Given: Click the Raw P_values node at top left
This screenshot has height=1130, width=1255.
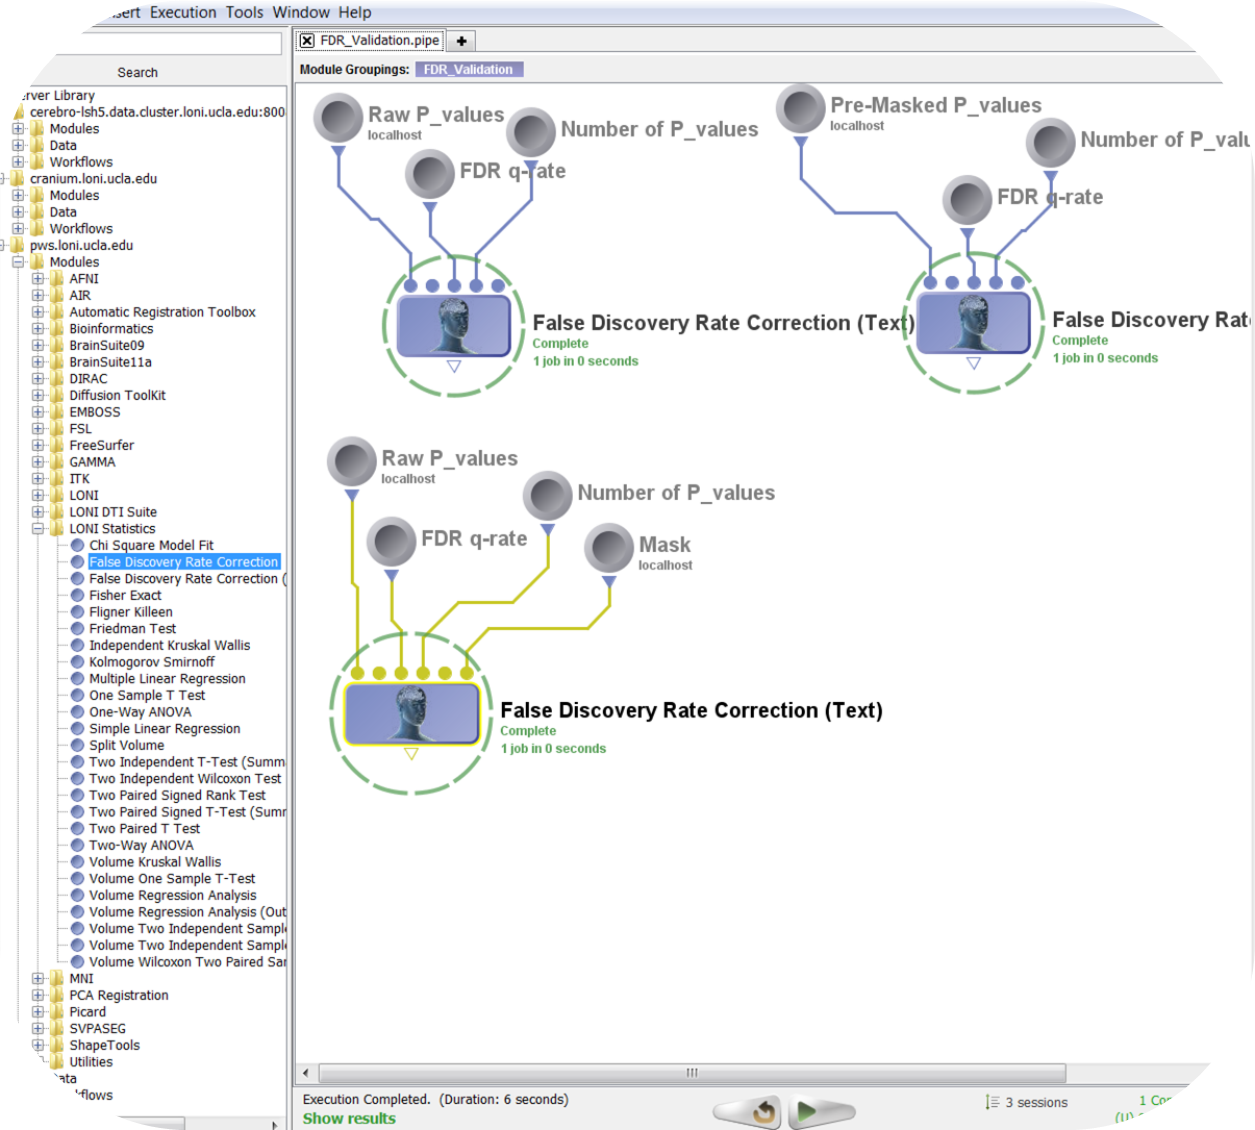Looking at the screenshot, I should click(338, 118).
